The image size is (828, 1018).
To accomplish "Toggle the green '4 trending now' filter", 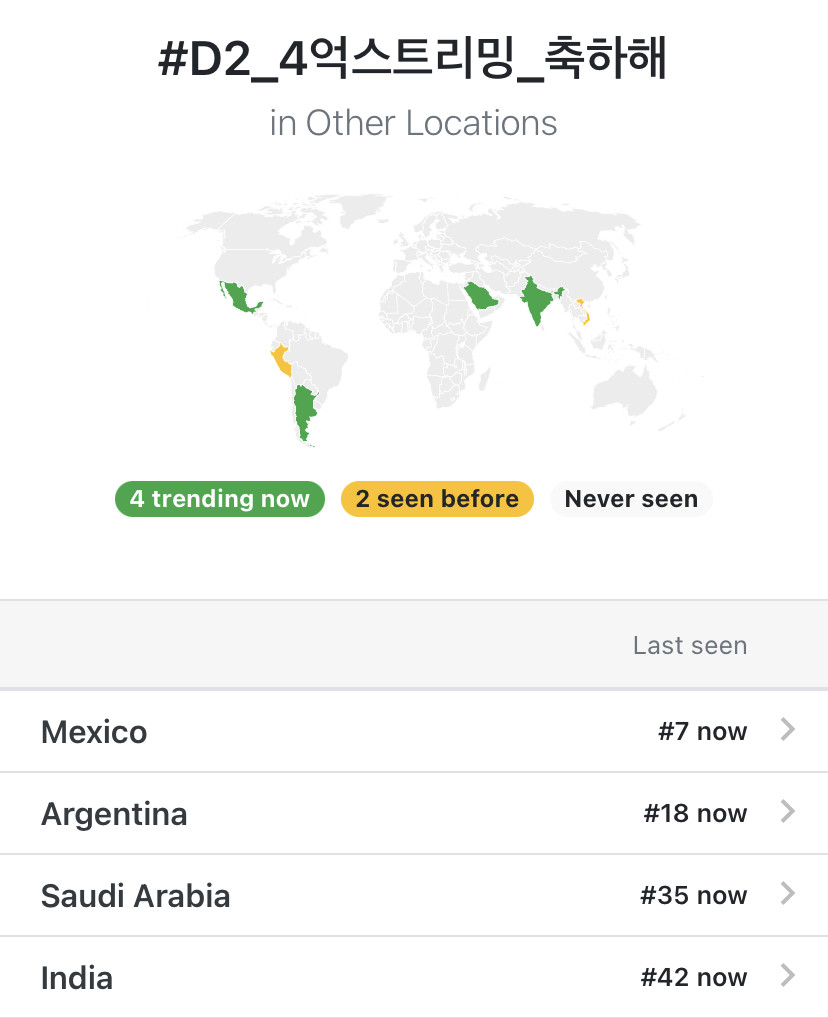I will click(x=220, y=499).
